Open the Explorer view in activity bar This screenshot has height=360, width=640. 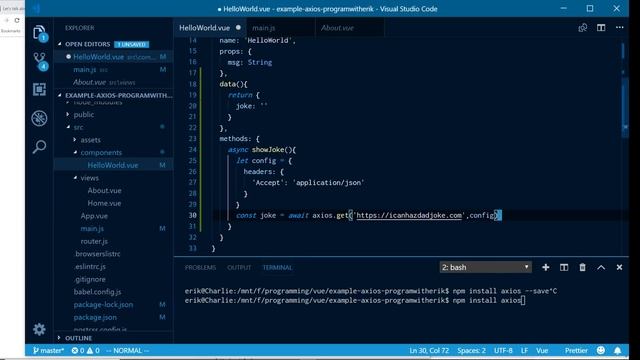[40, 33]
